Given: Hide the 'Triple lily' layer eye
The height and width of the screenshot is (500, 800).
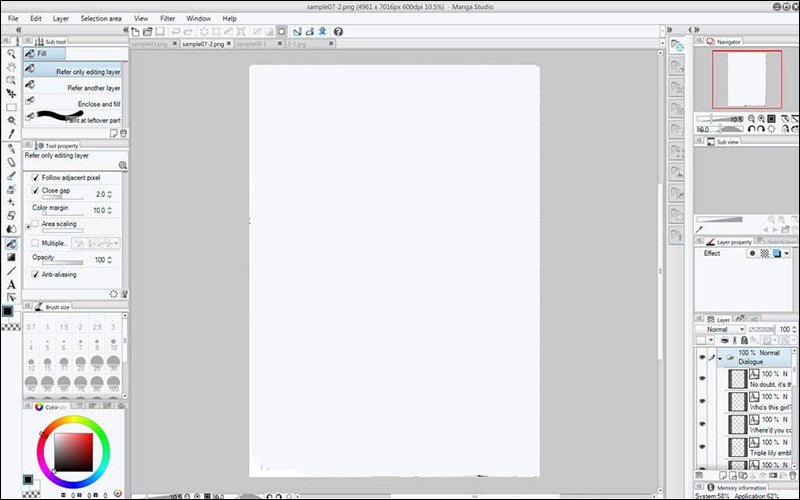Looking at the screenshot, I should [702, 446].
